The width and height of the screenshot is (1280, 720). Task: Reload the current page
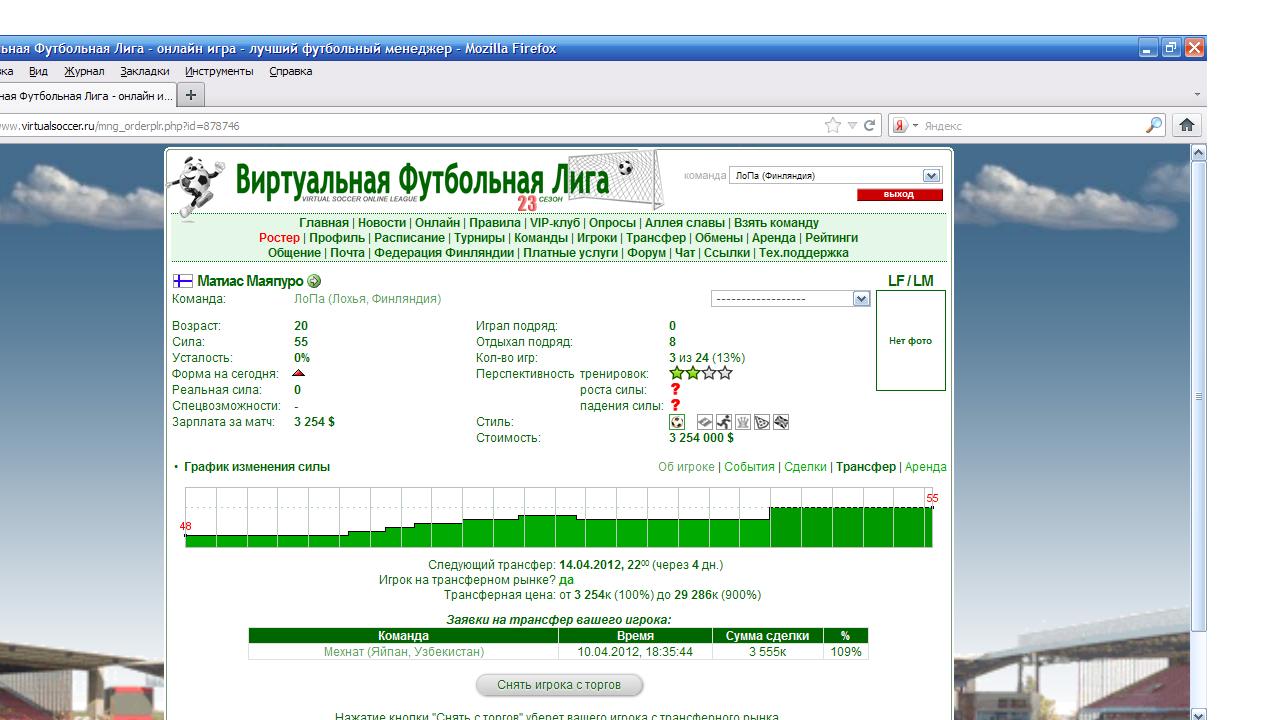pos(869,125)
